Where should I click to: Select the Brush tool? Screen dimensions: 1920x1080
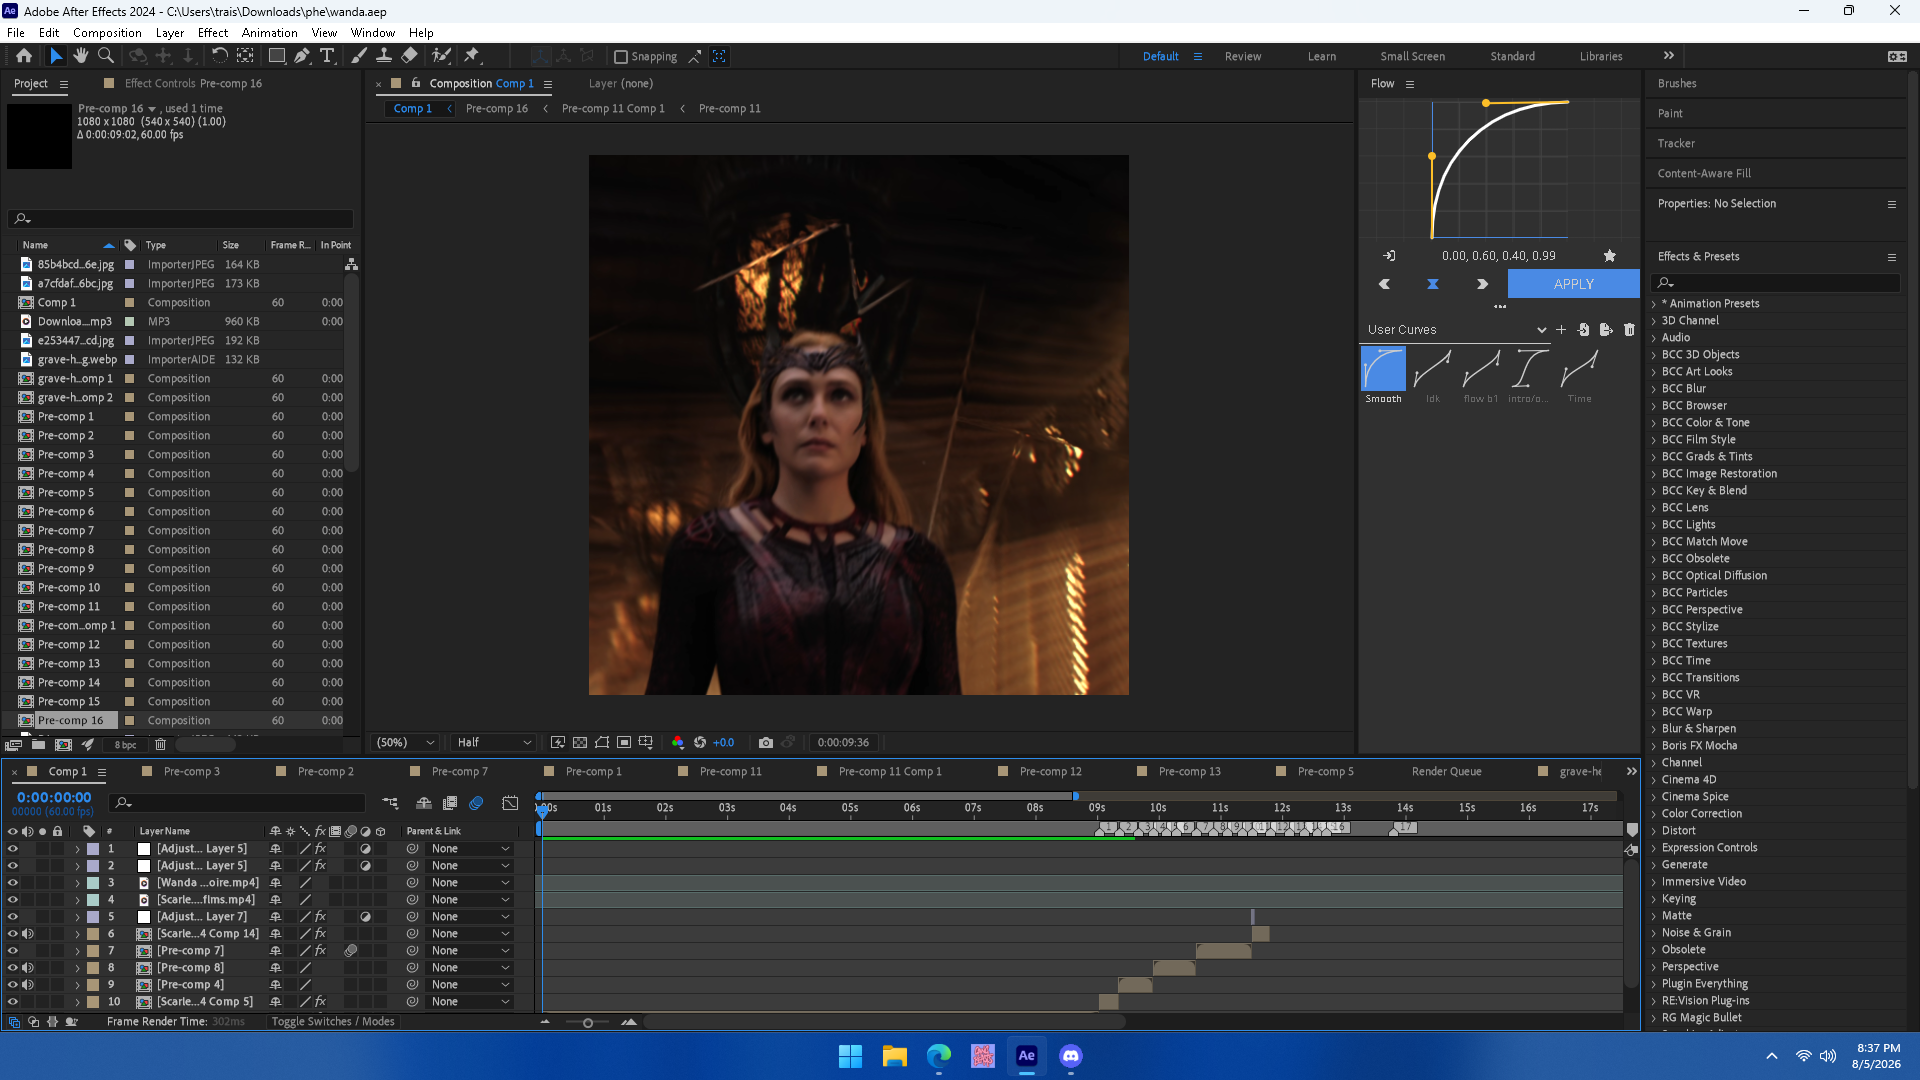(x=359, y=56)
